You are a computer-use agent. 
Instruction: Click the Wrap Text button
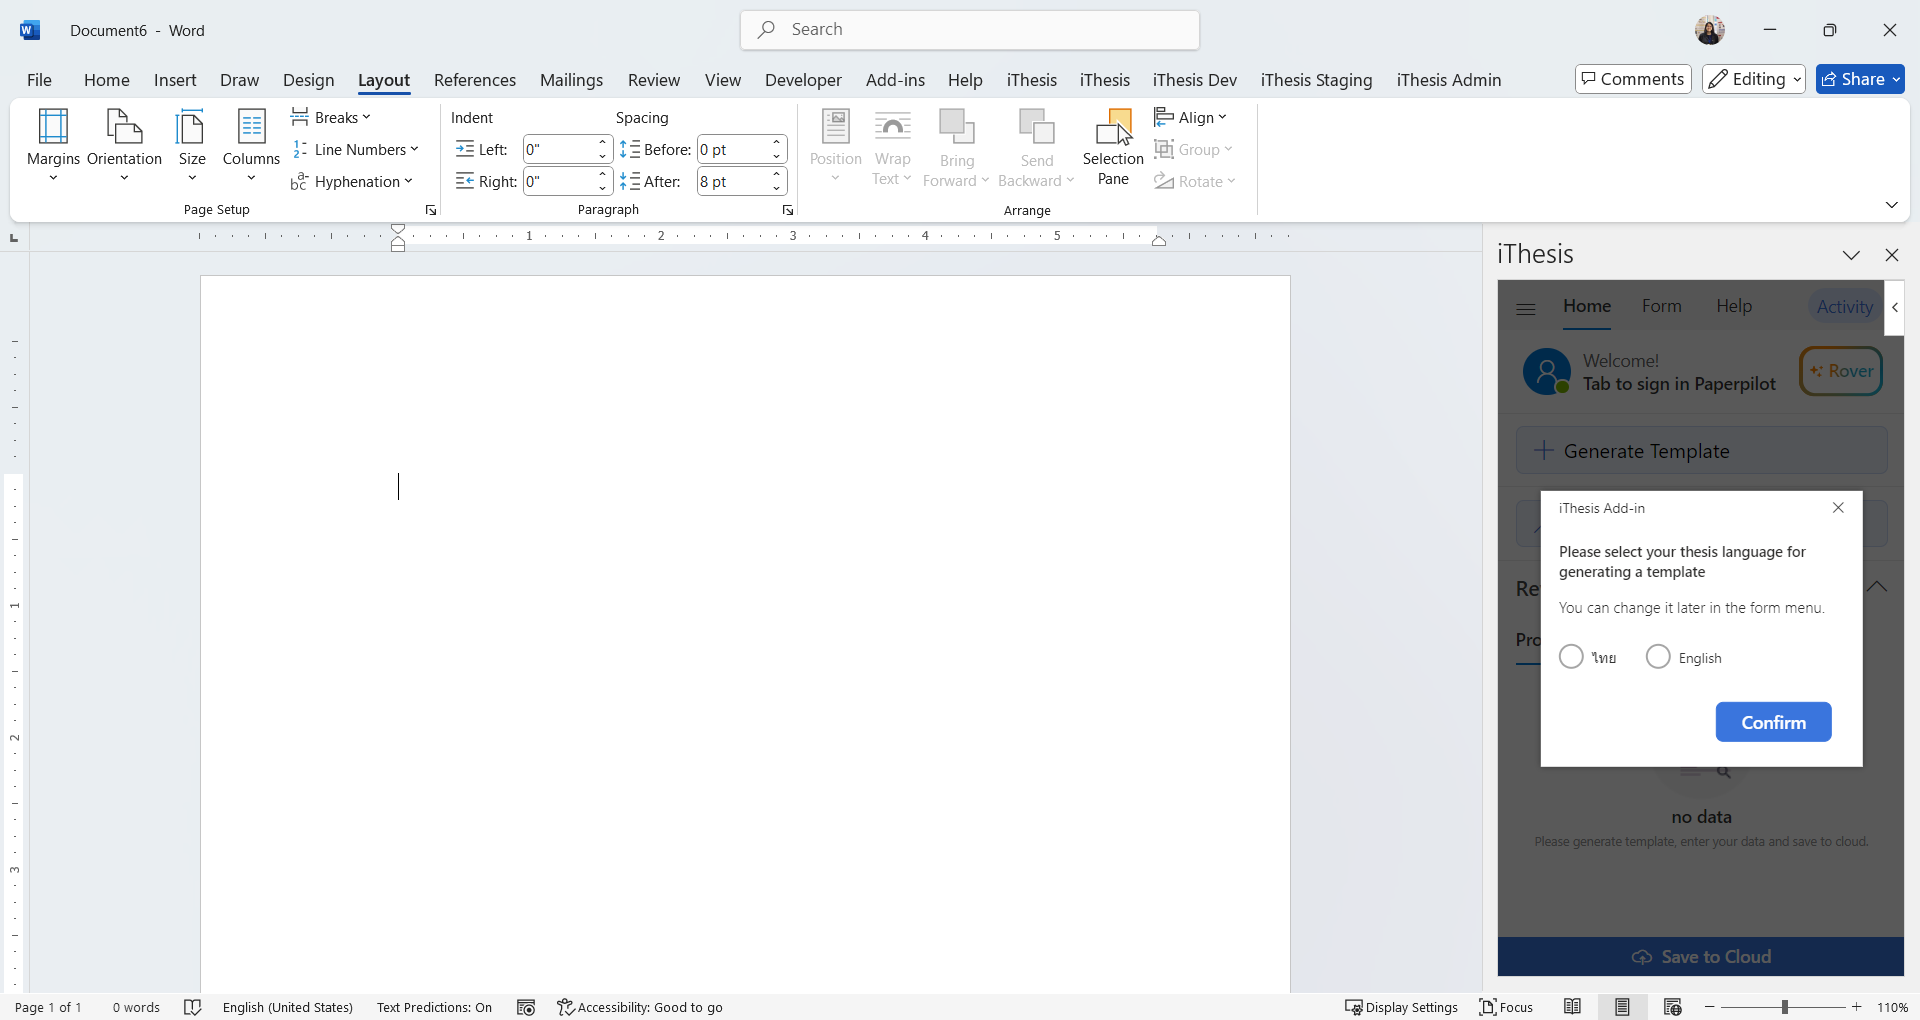pyautogui.click(x=892, y=147)
